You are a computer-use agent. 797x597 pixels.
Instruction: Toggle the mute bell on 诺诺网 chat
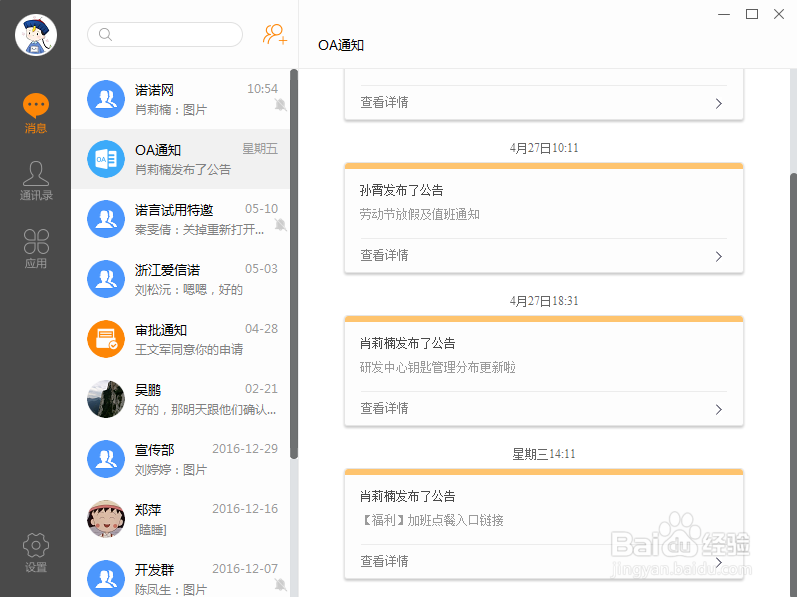[x=281, y=105]
